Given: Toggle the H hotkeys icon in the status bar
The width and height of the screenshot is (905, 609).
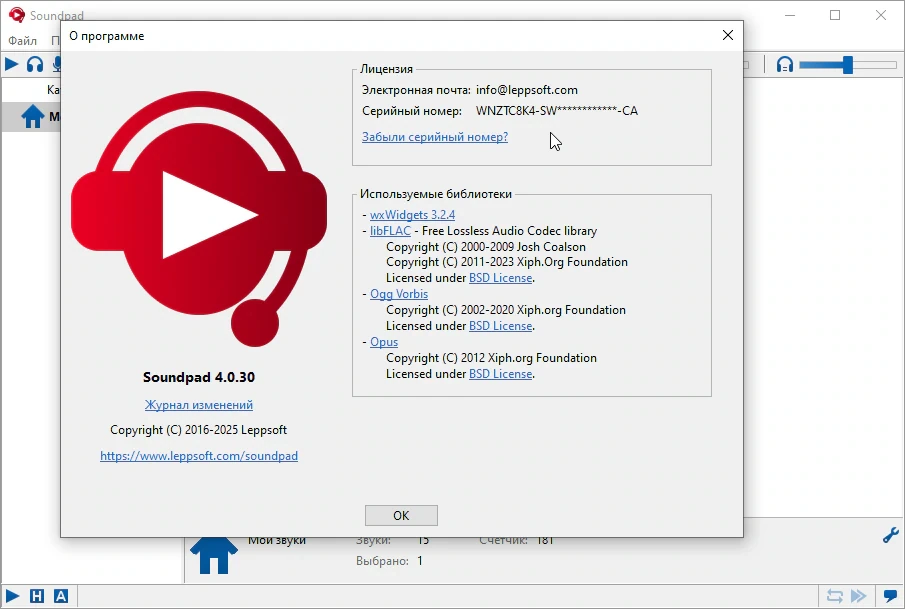Looking at the screenshot, I should coord(36,596).
